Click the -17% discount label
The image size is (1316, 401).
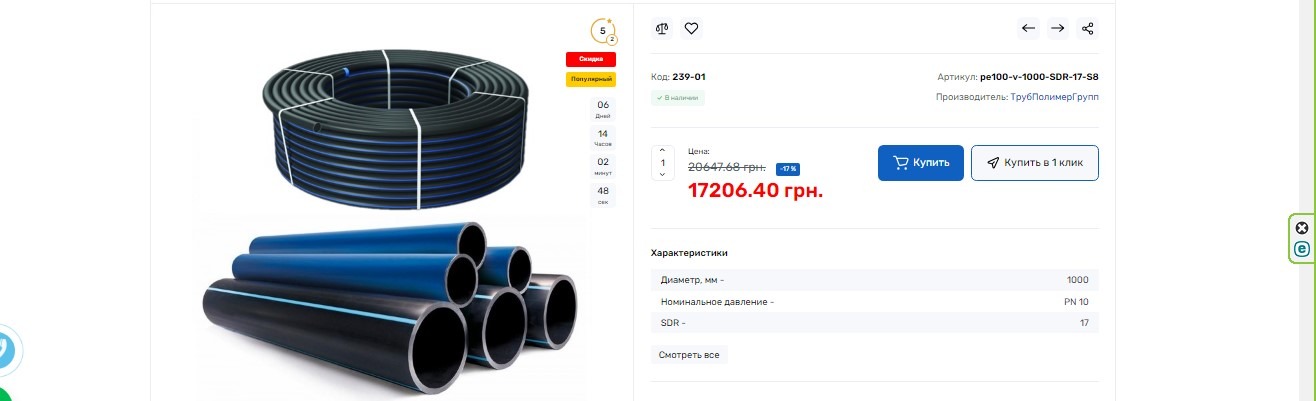point(787,169)
